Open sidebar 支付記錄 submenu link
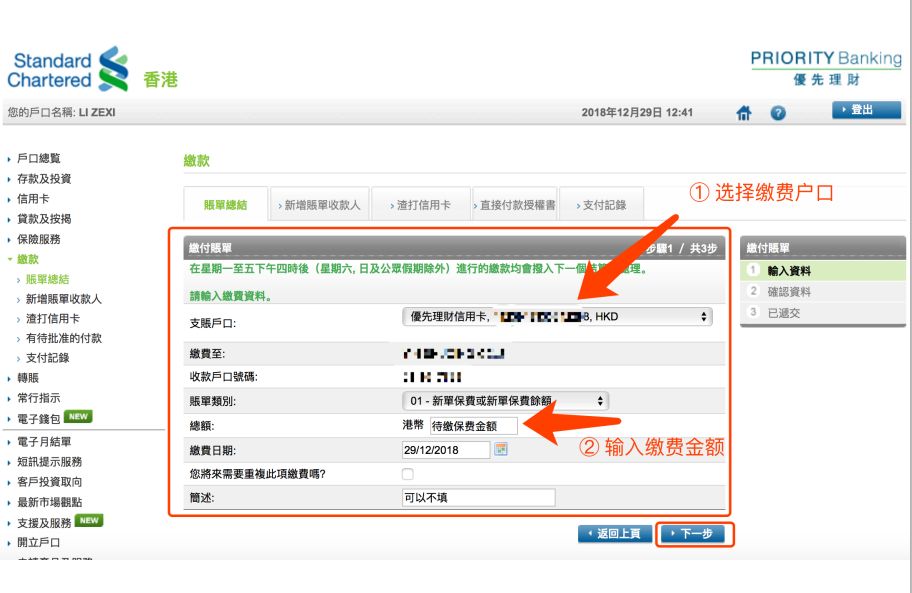This screenshot has width=912, height=593. (x=47, y=358)
